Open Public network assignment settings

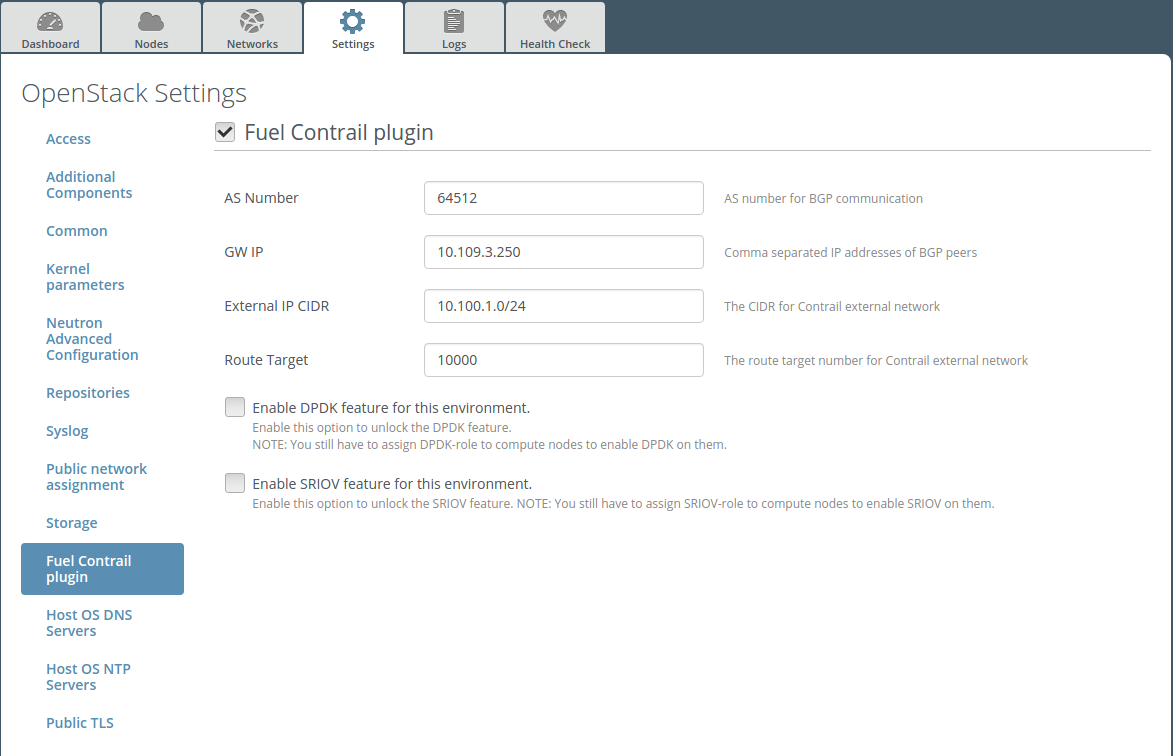coord(97,477)
